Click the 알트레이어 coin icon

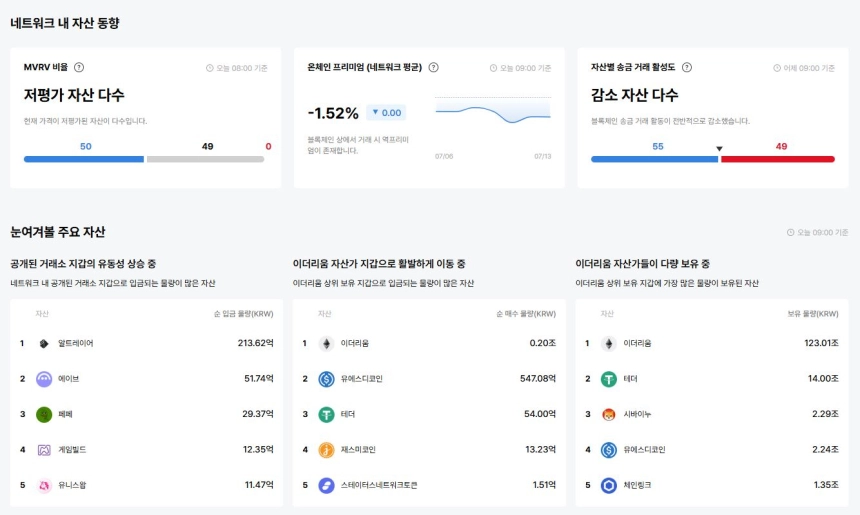[x=44, y=343]
